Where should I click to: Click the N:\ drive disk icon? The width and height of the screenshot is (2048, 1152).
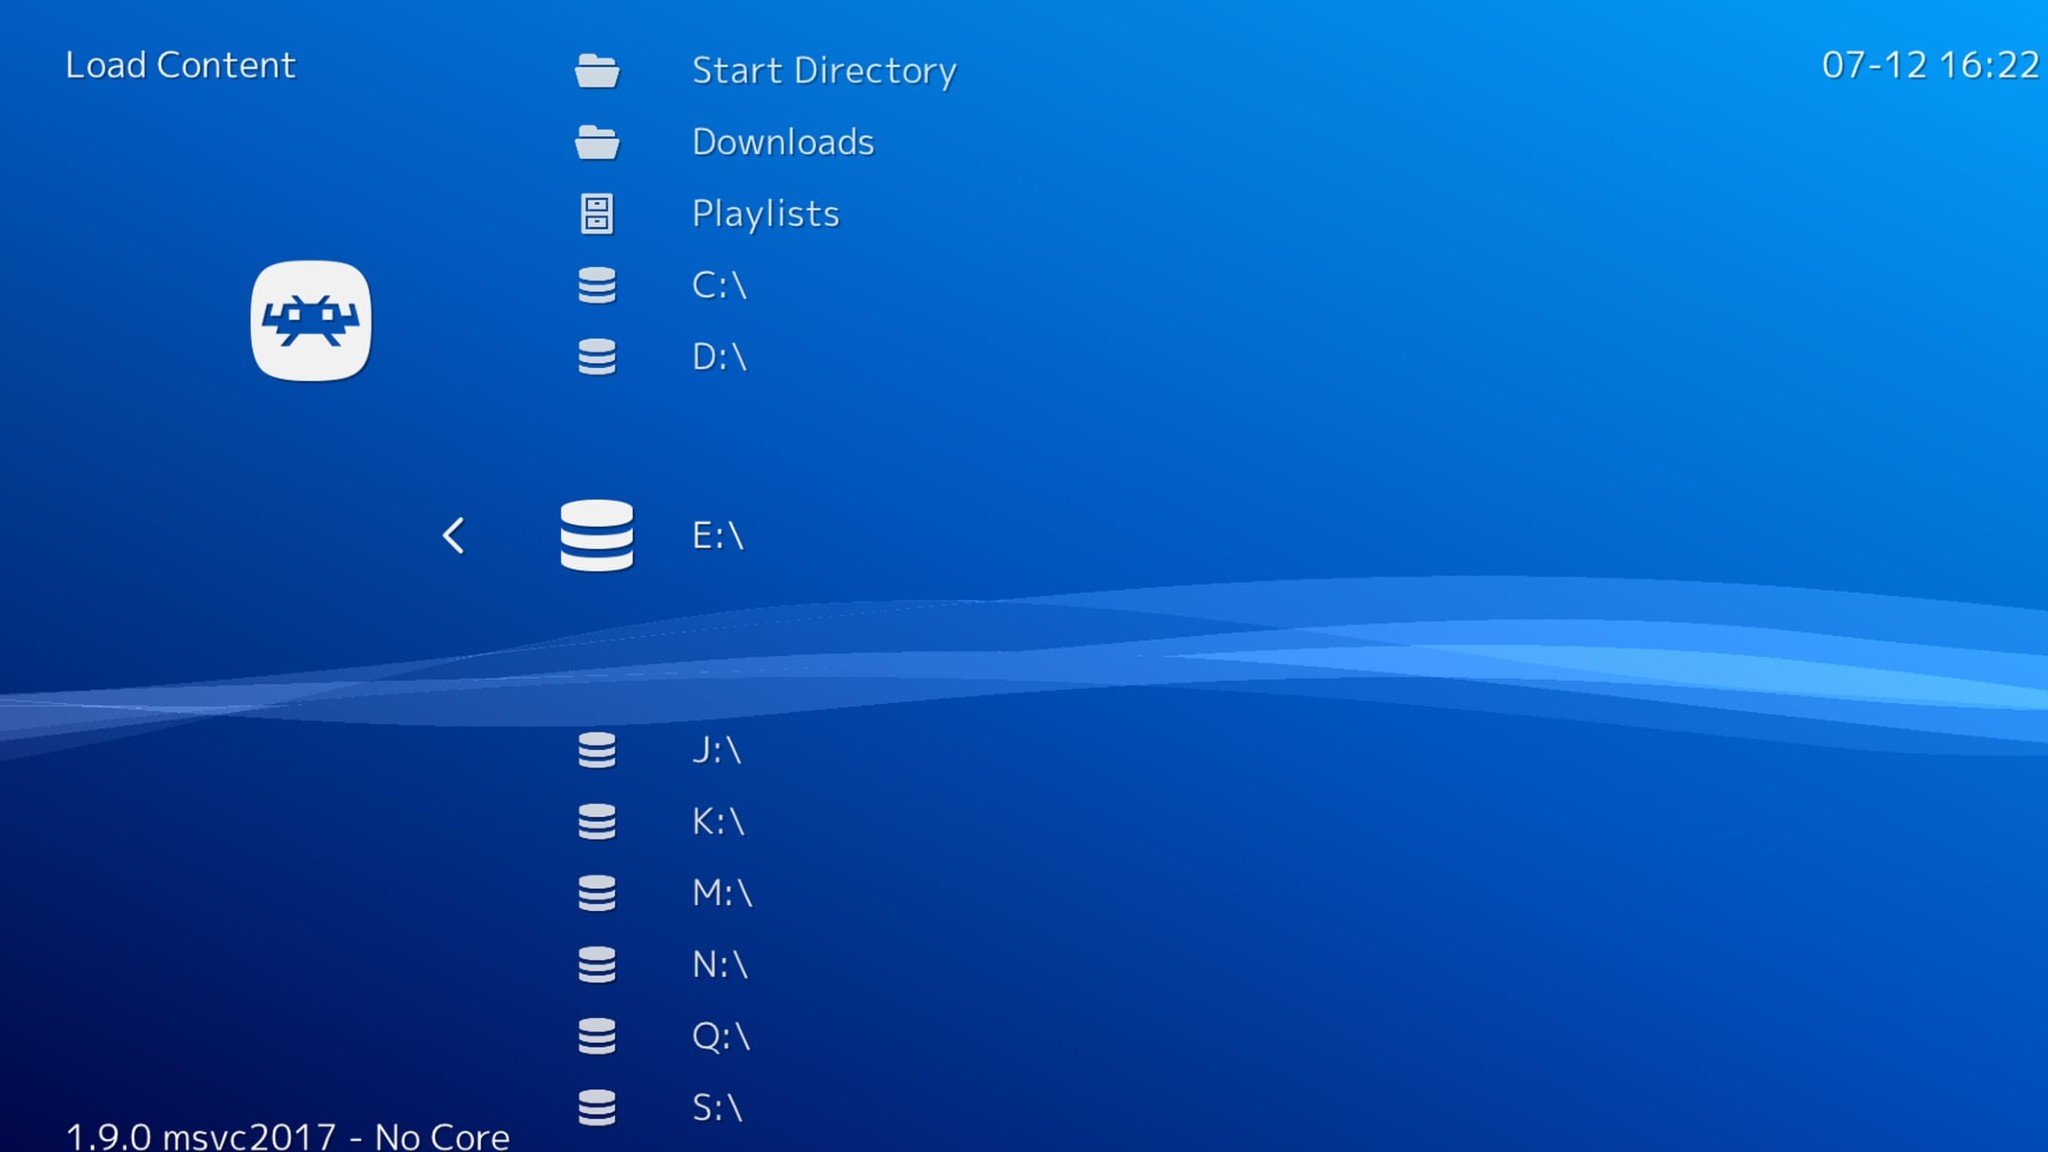coord(597,965)
